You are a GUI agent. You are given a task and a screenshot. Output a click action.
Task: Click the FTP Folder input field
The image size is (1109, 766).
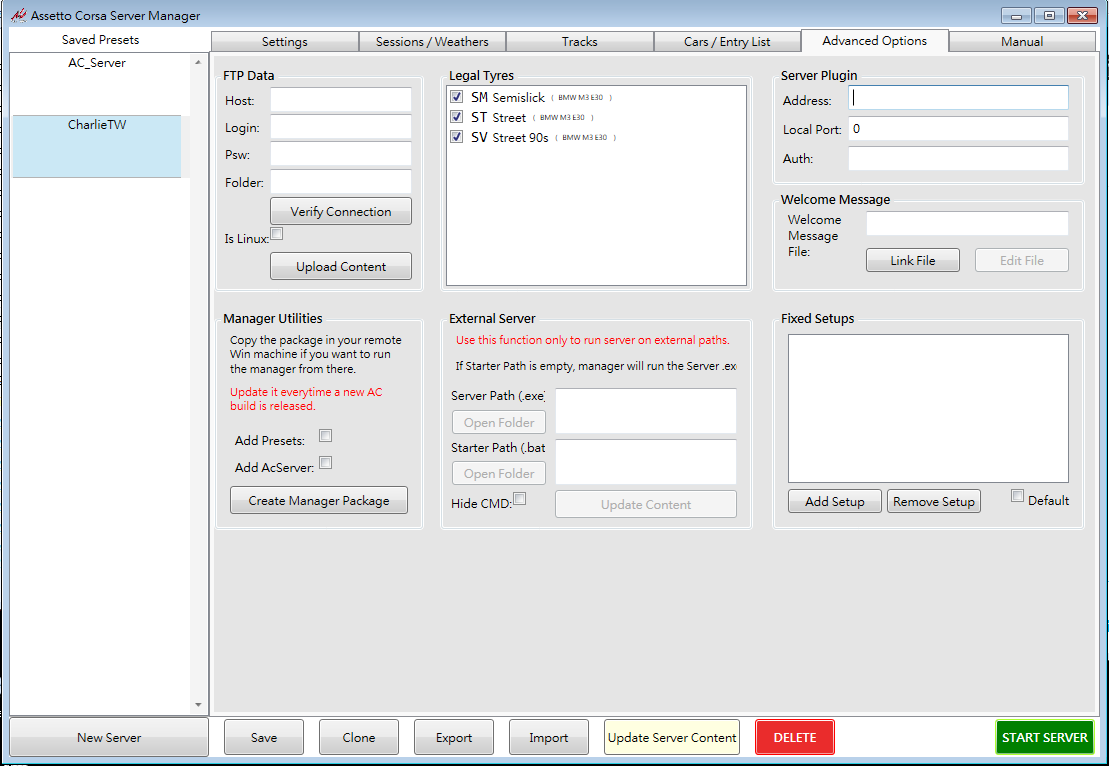click(x=341, y=182)
